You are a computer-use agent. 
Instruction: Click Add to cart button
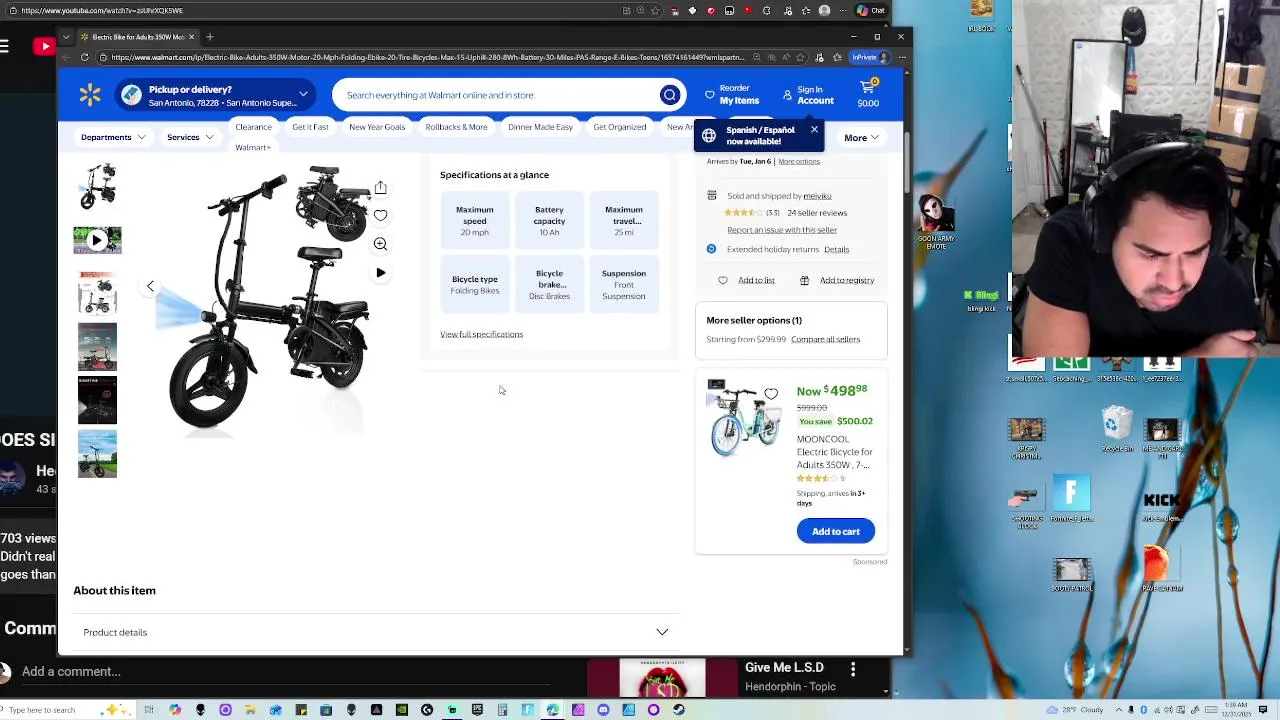point(835,531)
